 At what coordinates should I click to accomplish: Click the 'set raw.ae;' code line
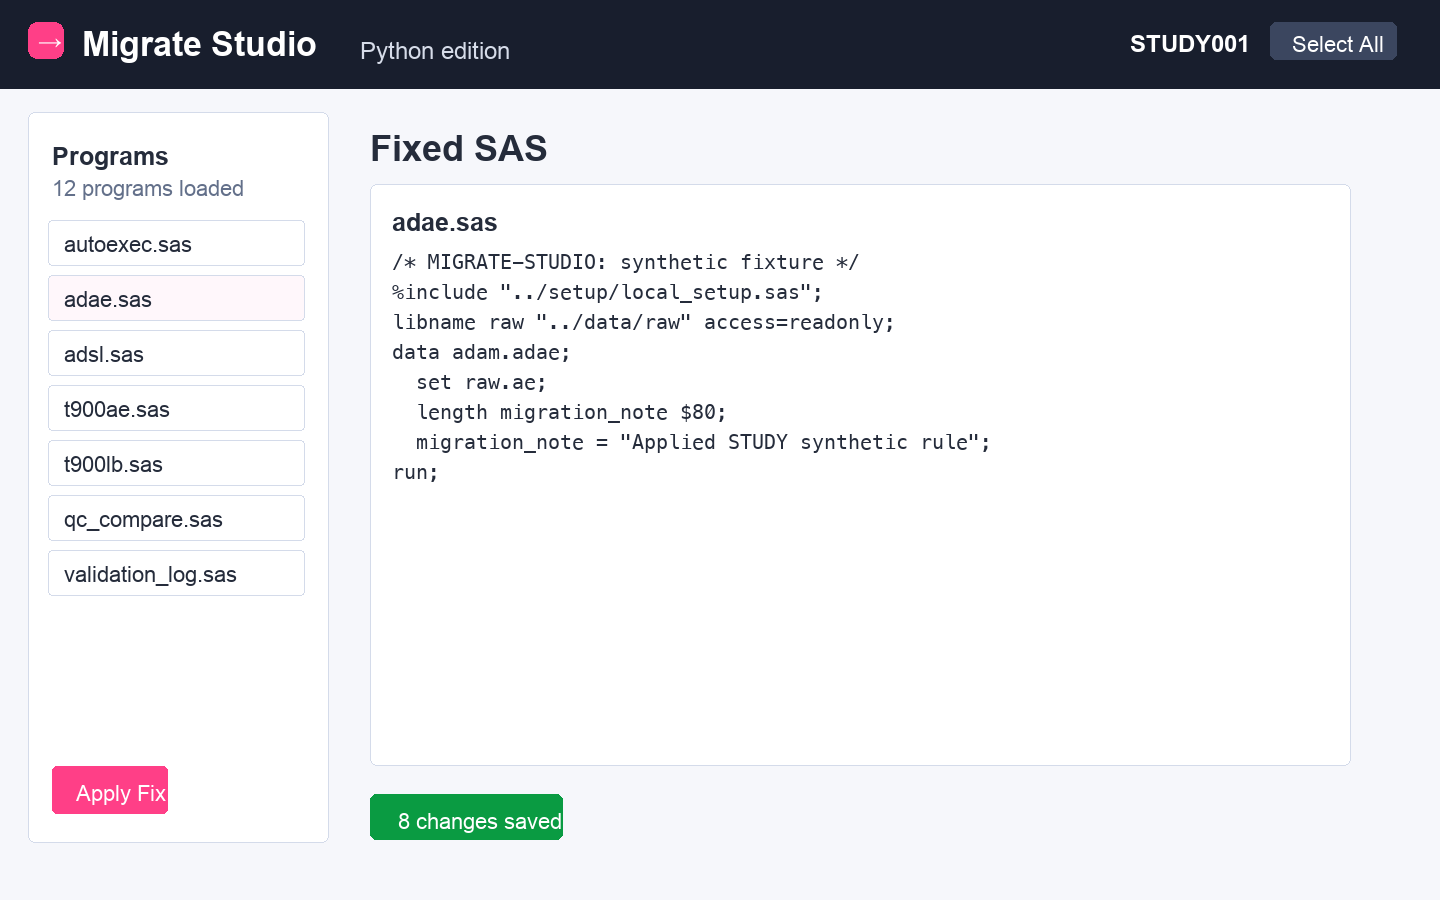(481, 382)
